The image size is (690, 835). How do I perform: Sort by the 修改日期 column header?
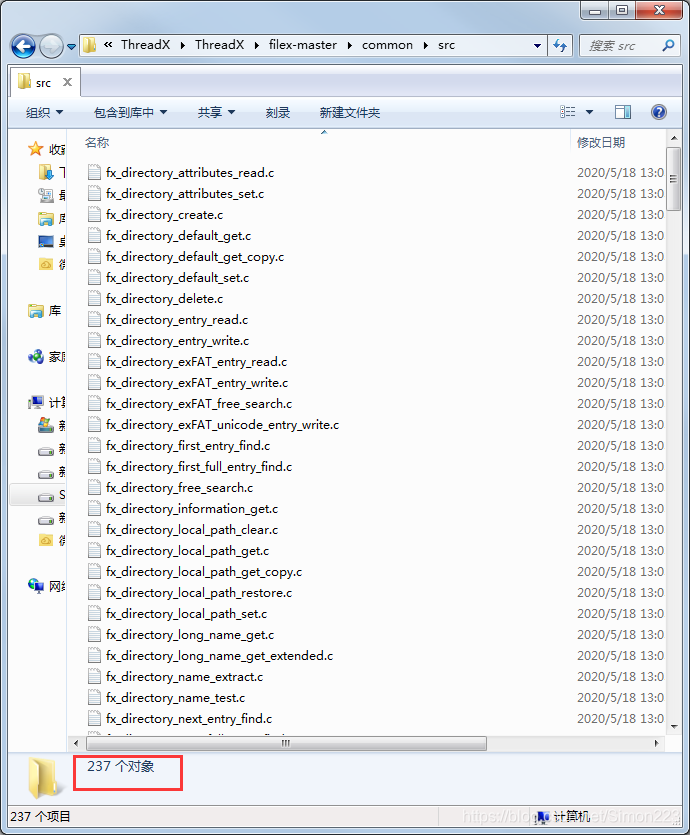pos(601,143)
